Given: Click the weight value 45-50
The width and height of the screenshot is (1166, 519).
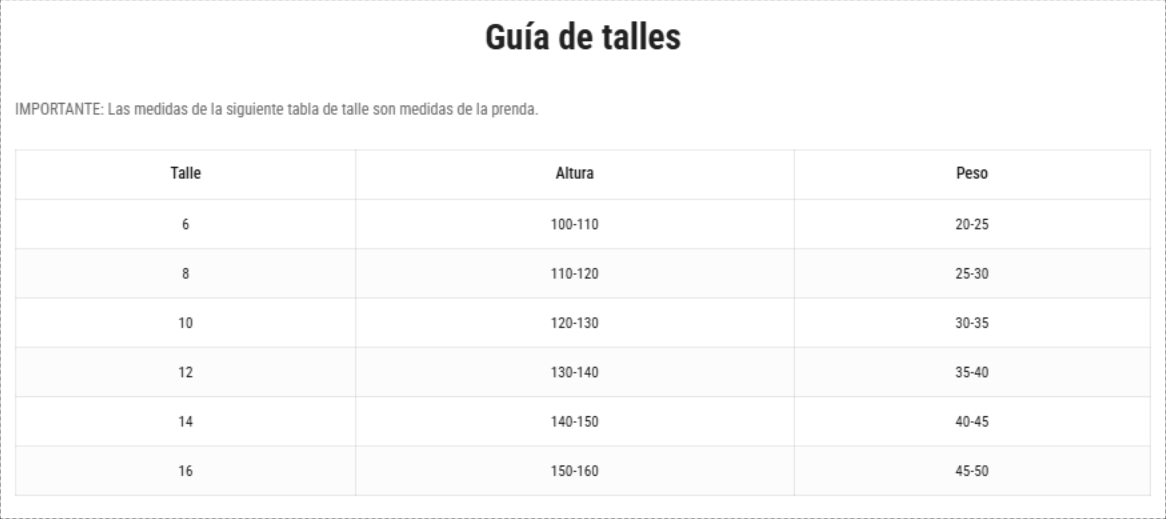Looking at the screenshot, I should [x=972, y=471].
